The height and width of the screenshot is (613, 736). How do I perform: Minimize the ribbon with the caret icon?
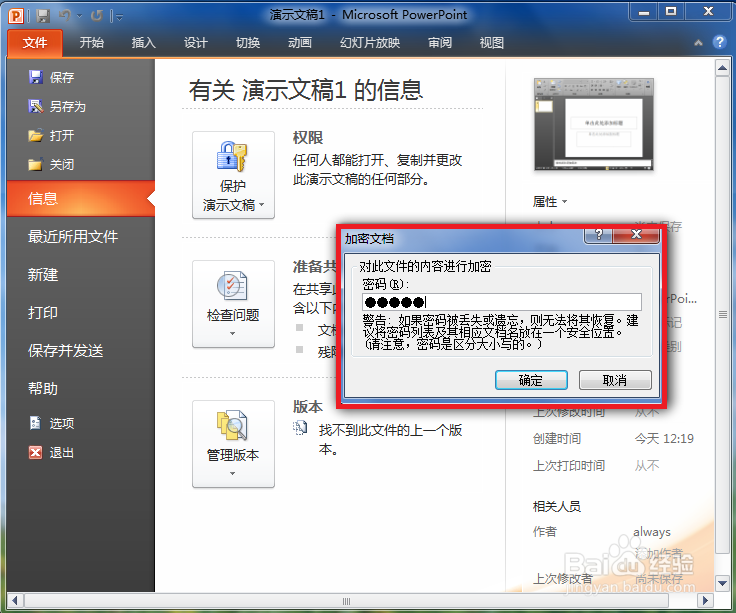tap(698, 43)
